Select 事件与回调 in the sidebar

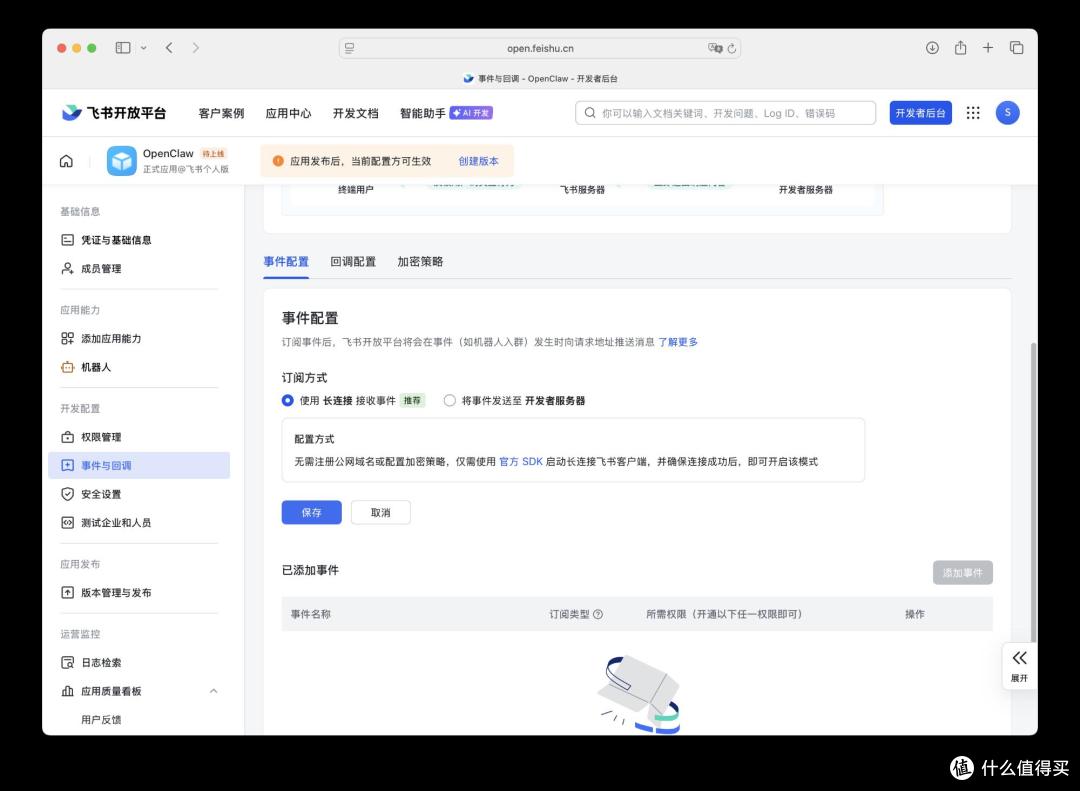139,465
